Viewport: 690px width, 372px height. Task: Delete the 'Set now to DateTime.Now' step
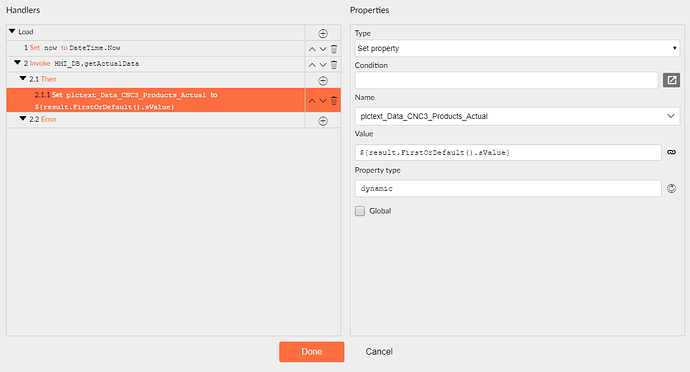(334, 49)
